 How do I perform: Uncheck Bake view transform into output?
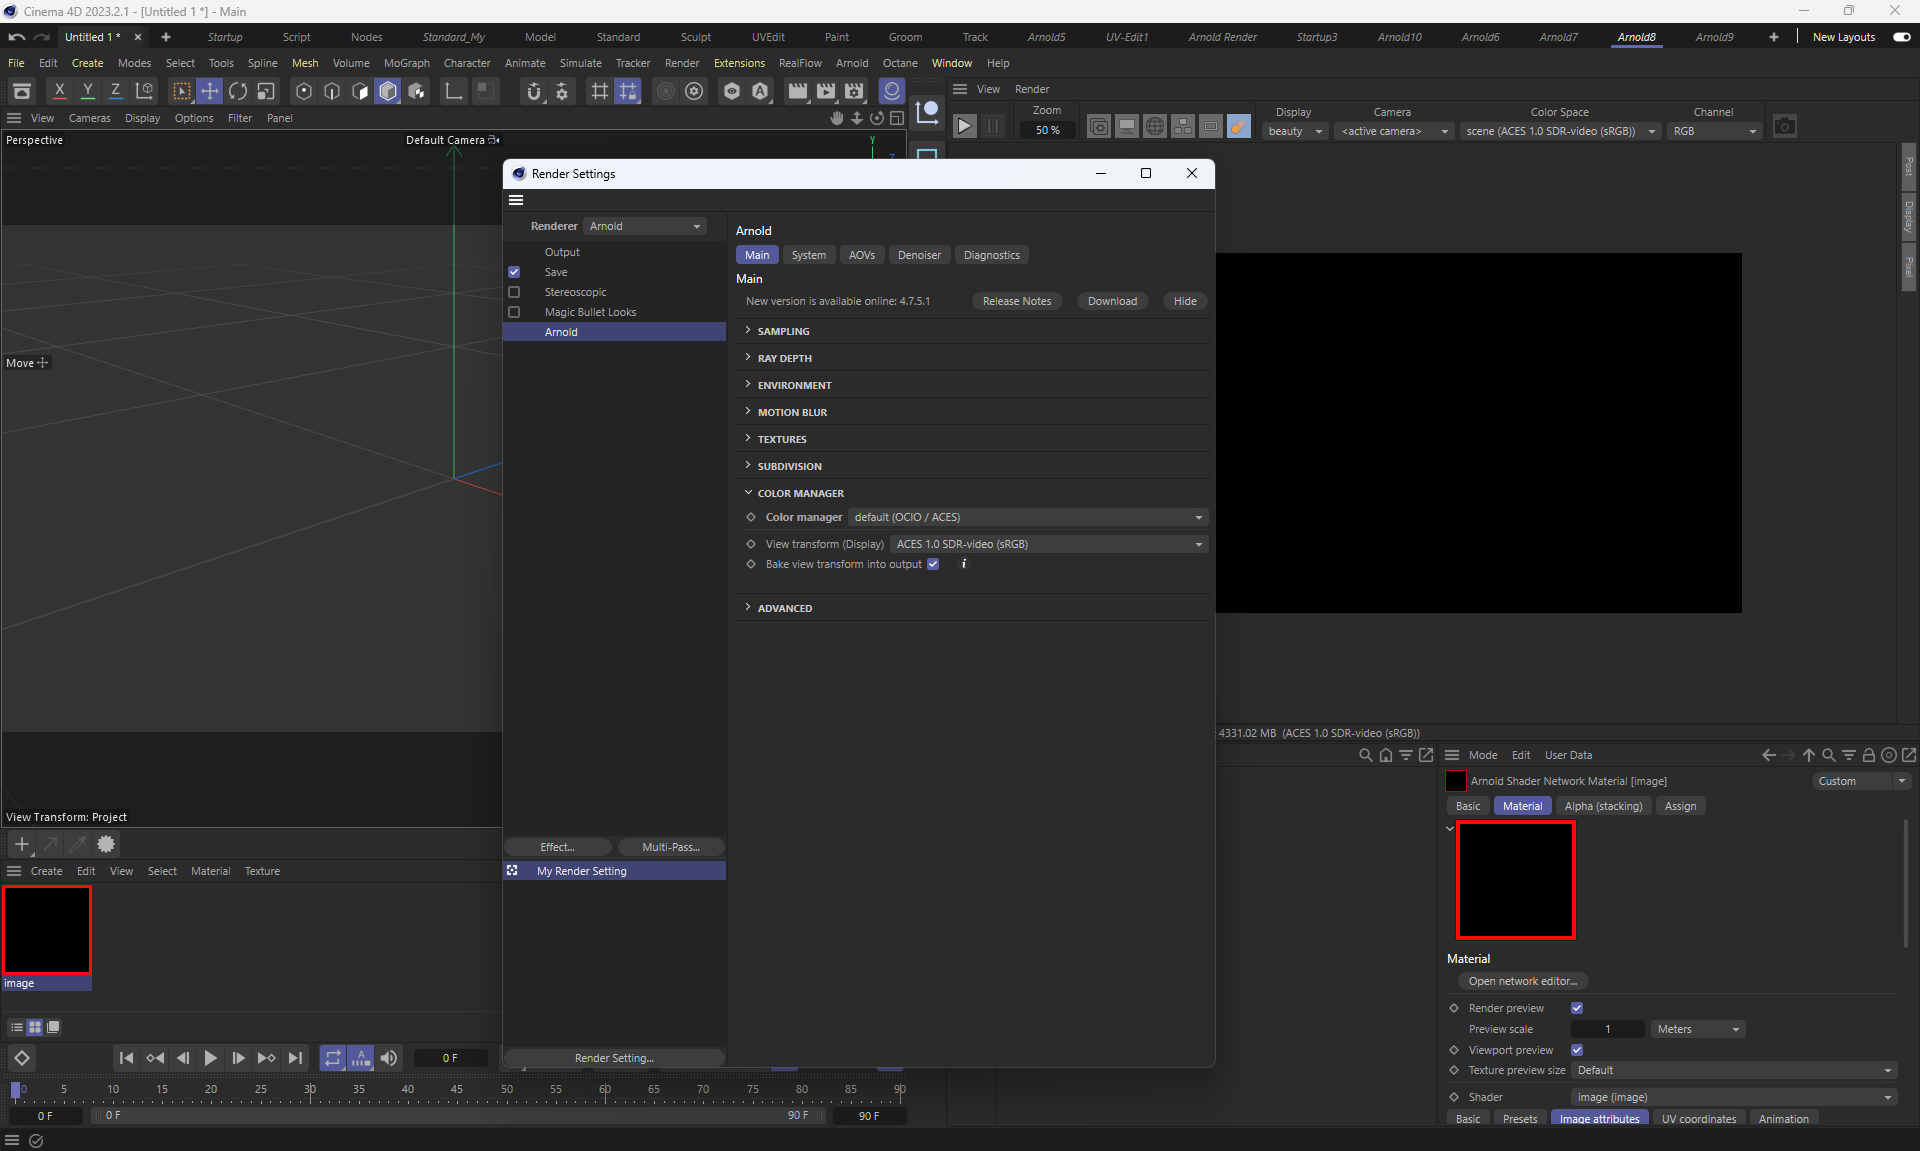point(933,564)
